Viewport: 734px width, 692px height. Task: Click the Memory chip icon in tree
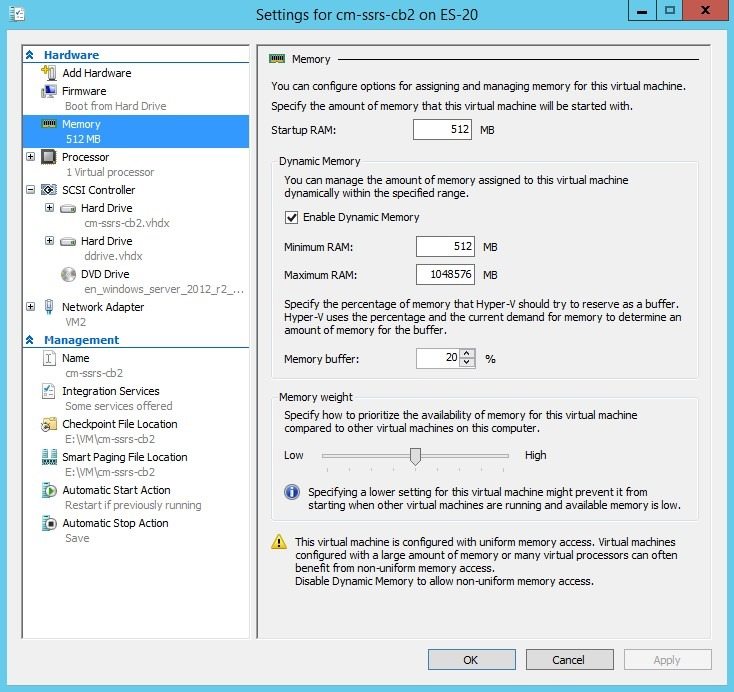[49, 124]
